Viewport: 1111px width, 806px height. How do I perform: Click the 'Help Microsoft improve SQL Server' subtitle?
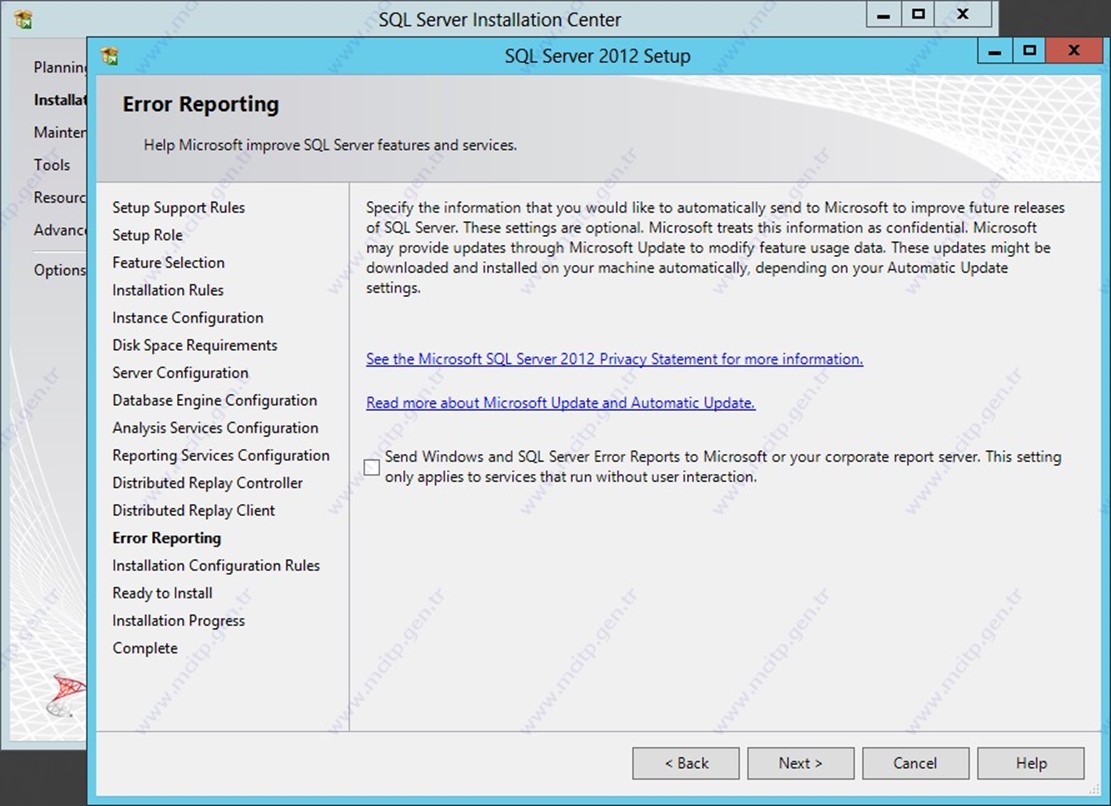tap(330, 145)
